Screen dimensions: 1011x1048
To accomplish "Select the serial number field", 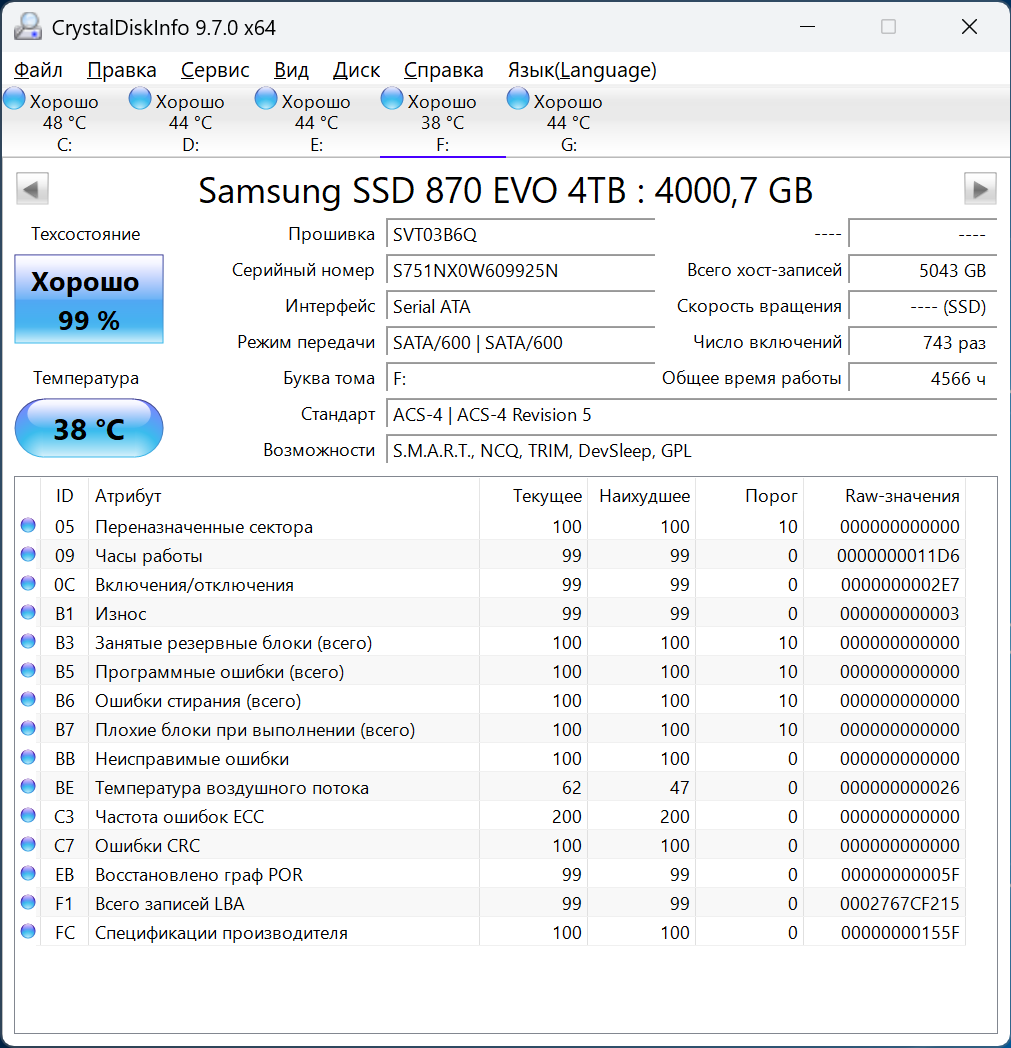I will point(520,270).
